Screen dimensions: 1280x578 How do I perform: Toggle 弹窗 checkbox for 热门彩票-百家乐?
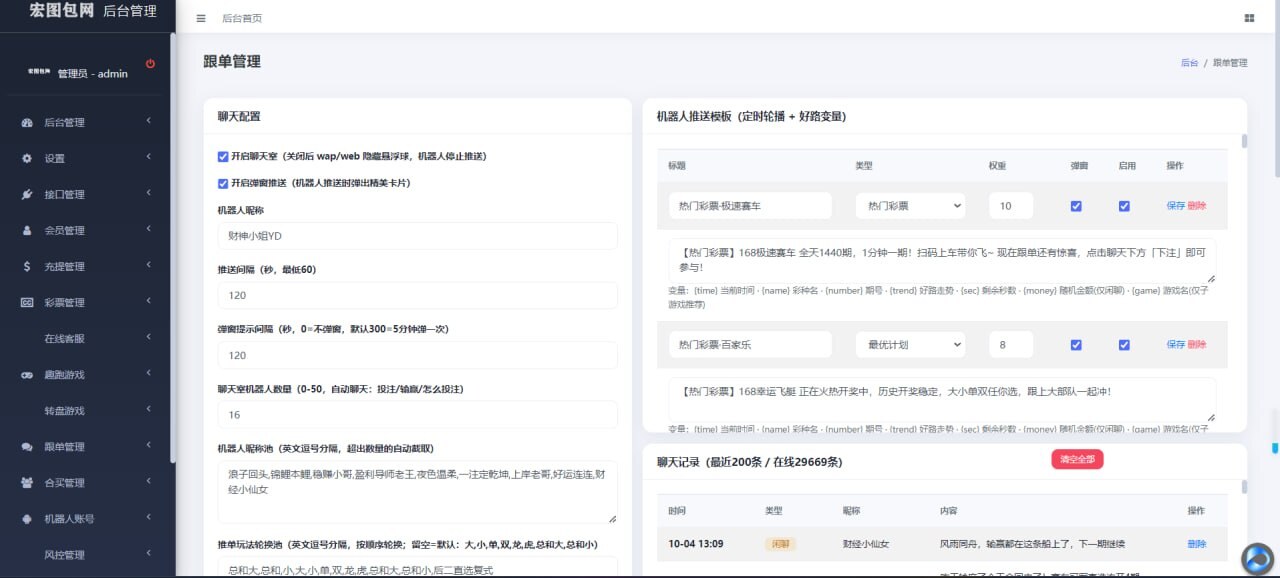(1076, 345)
